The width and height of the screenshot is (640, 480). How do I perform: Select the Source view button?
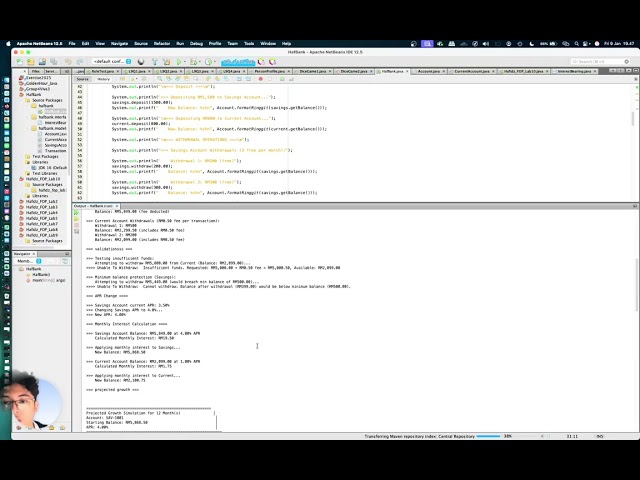point(82,79)
